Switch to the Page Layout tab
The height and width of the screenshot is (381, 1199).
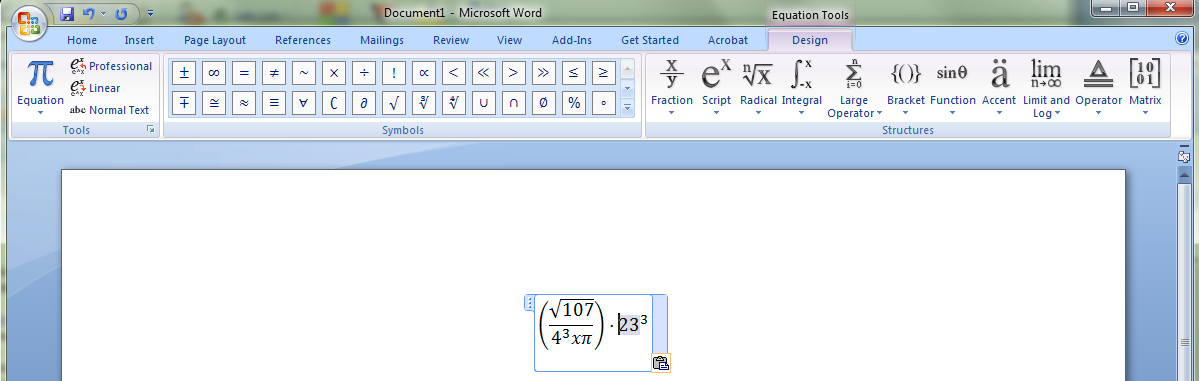(215, 40)
